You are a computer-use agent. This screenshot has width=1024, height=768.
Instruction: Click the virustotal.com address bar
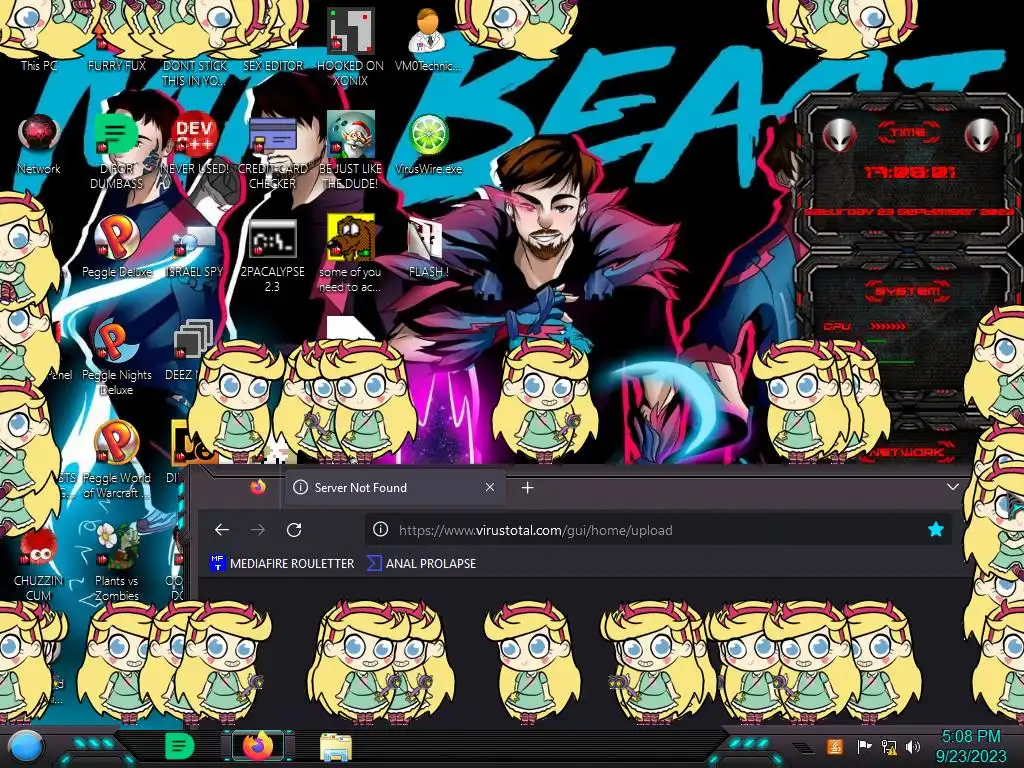coord(657,530)
